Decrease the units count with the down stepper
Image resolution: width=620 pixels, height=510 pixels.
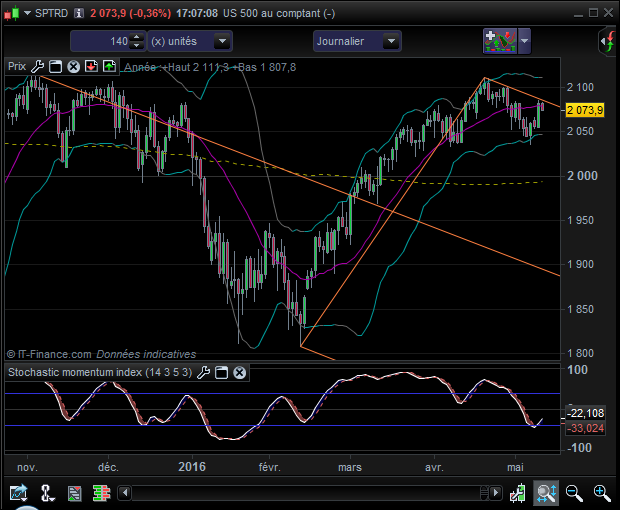click(137, 45)
